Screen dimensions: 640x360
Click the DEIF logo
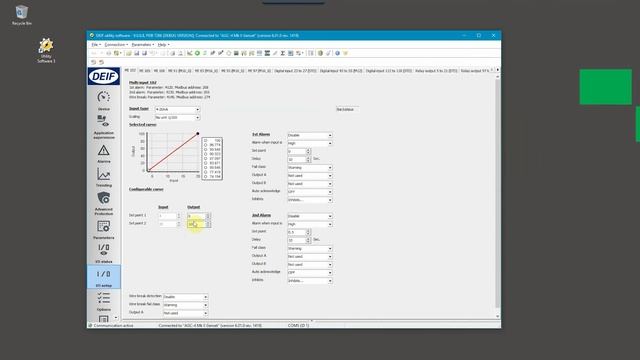pyautogui.click(x=104, y=76)
